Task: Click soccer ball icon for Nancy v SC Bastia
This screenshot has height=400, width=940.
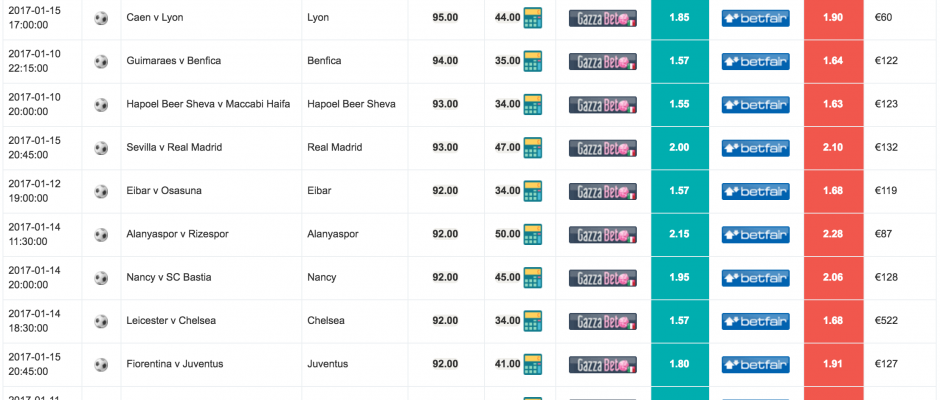Action: pos(101,278)
